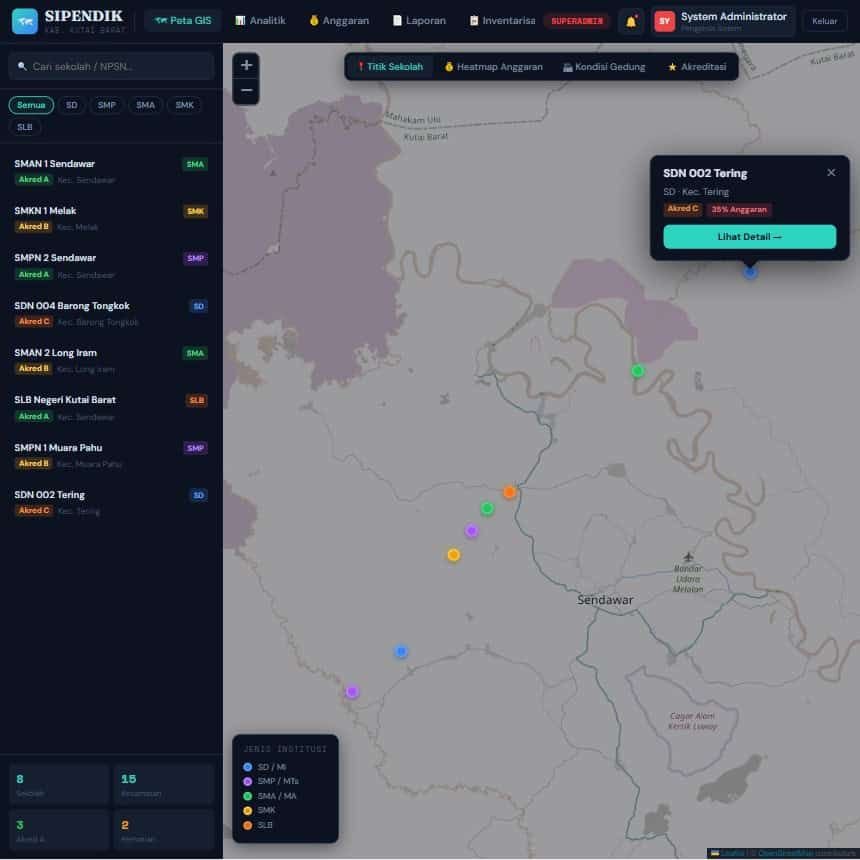Screen dimensions: 860x860
Task: Select green marker near river bend
Action: 637,371
